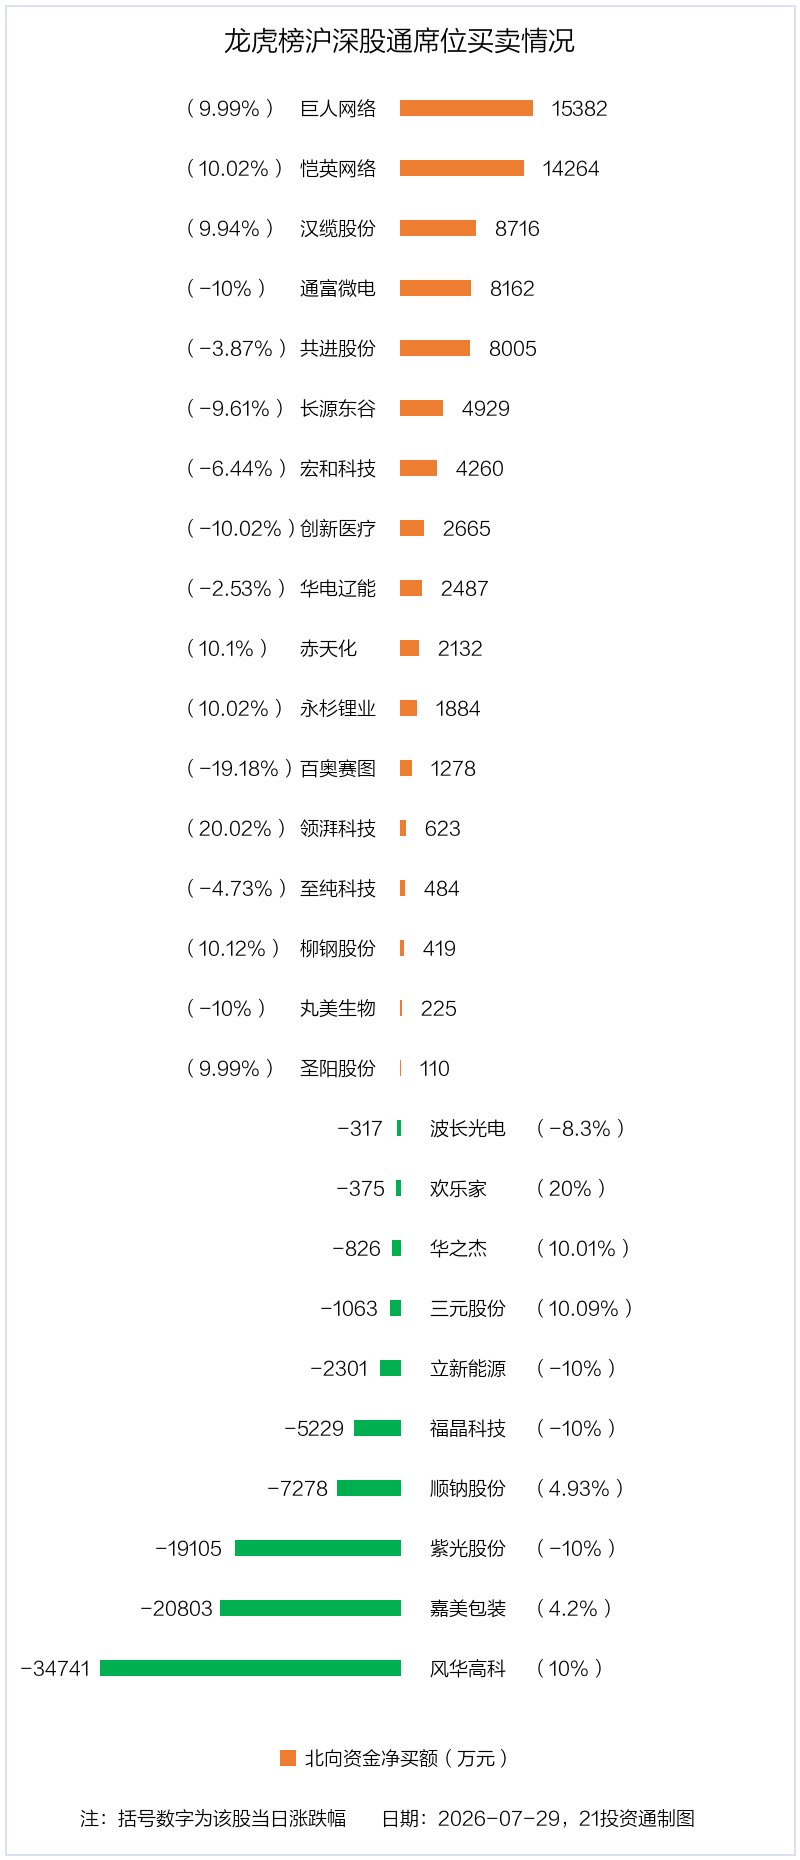Click the 北向资金净买额 legend text

pos(406,1758)
